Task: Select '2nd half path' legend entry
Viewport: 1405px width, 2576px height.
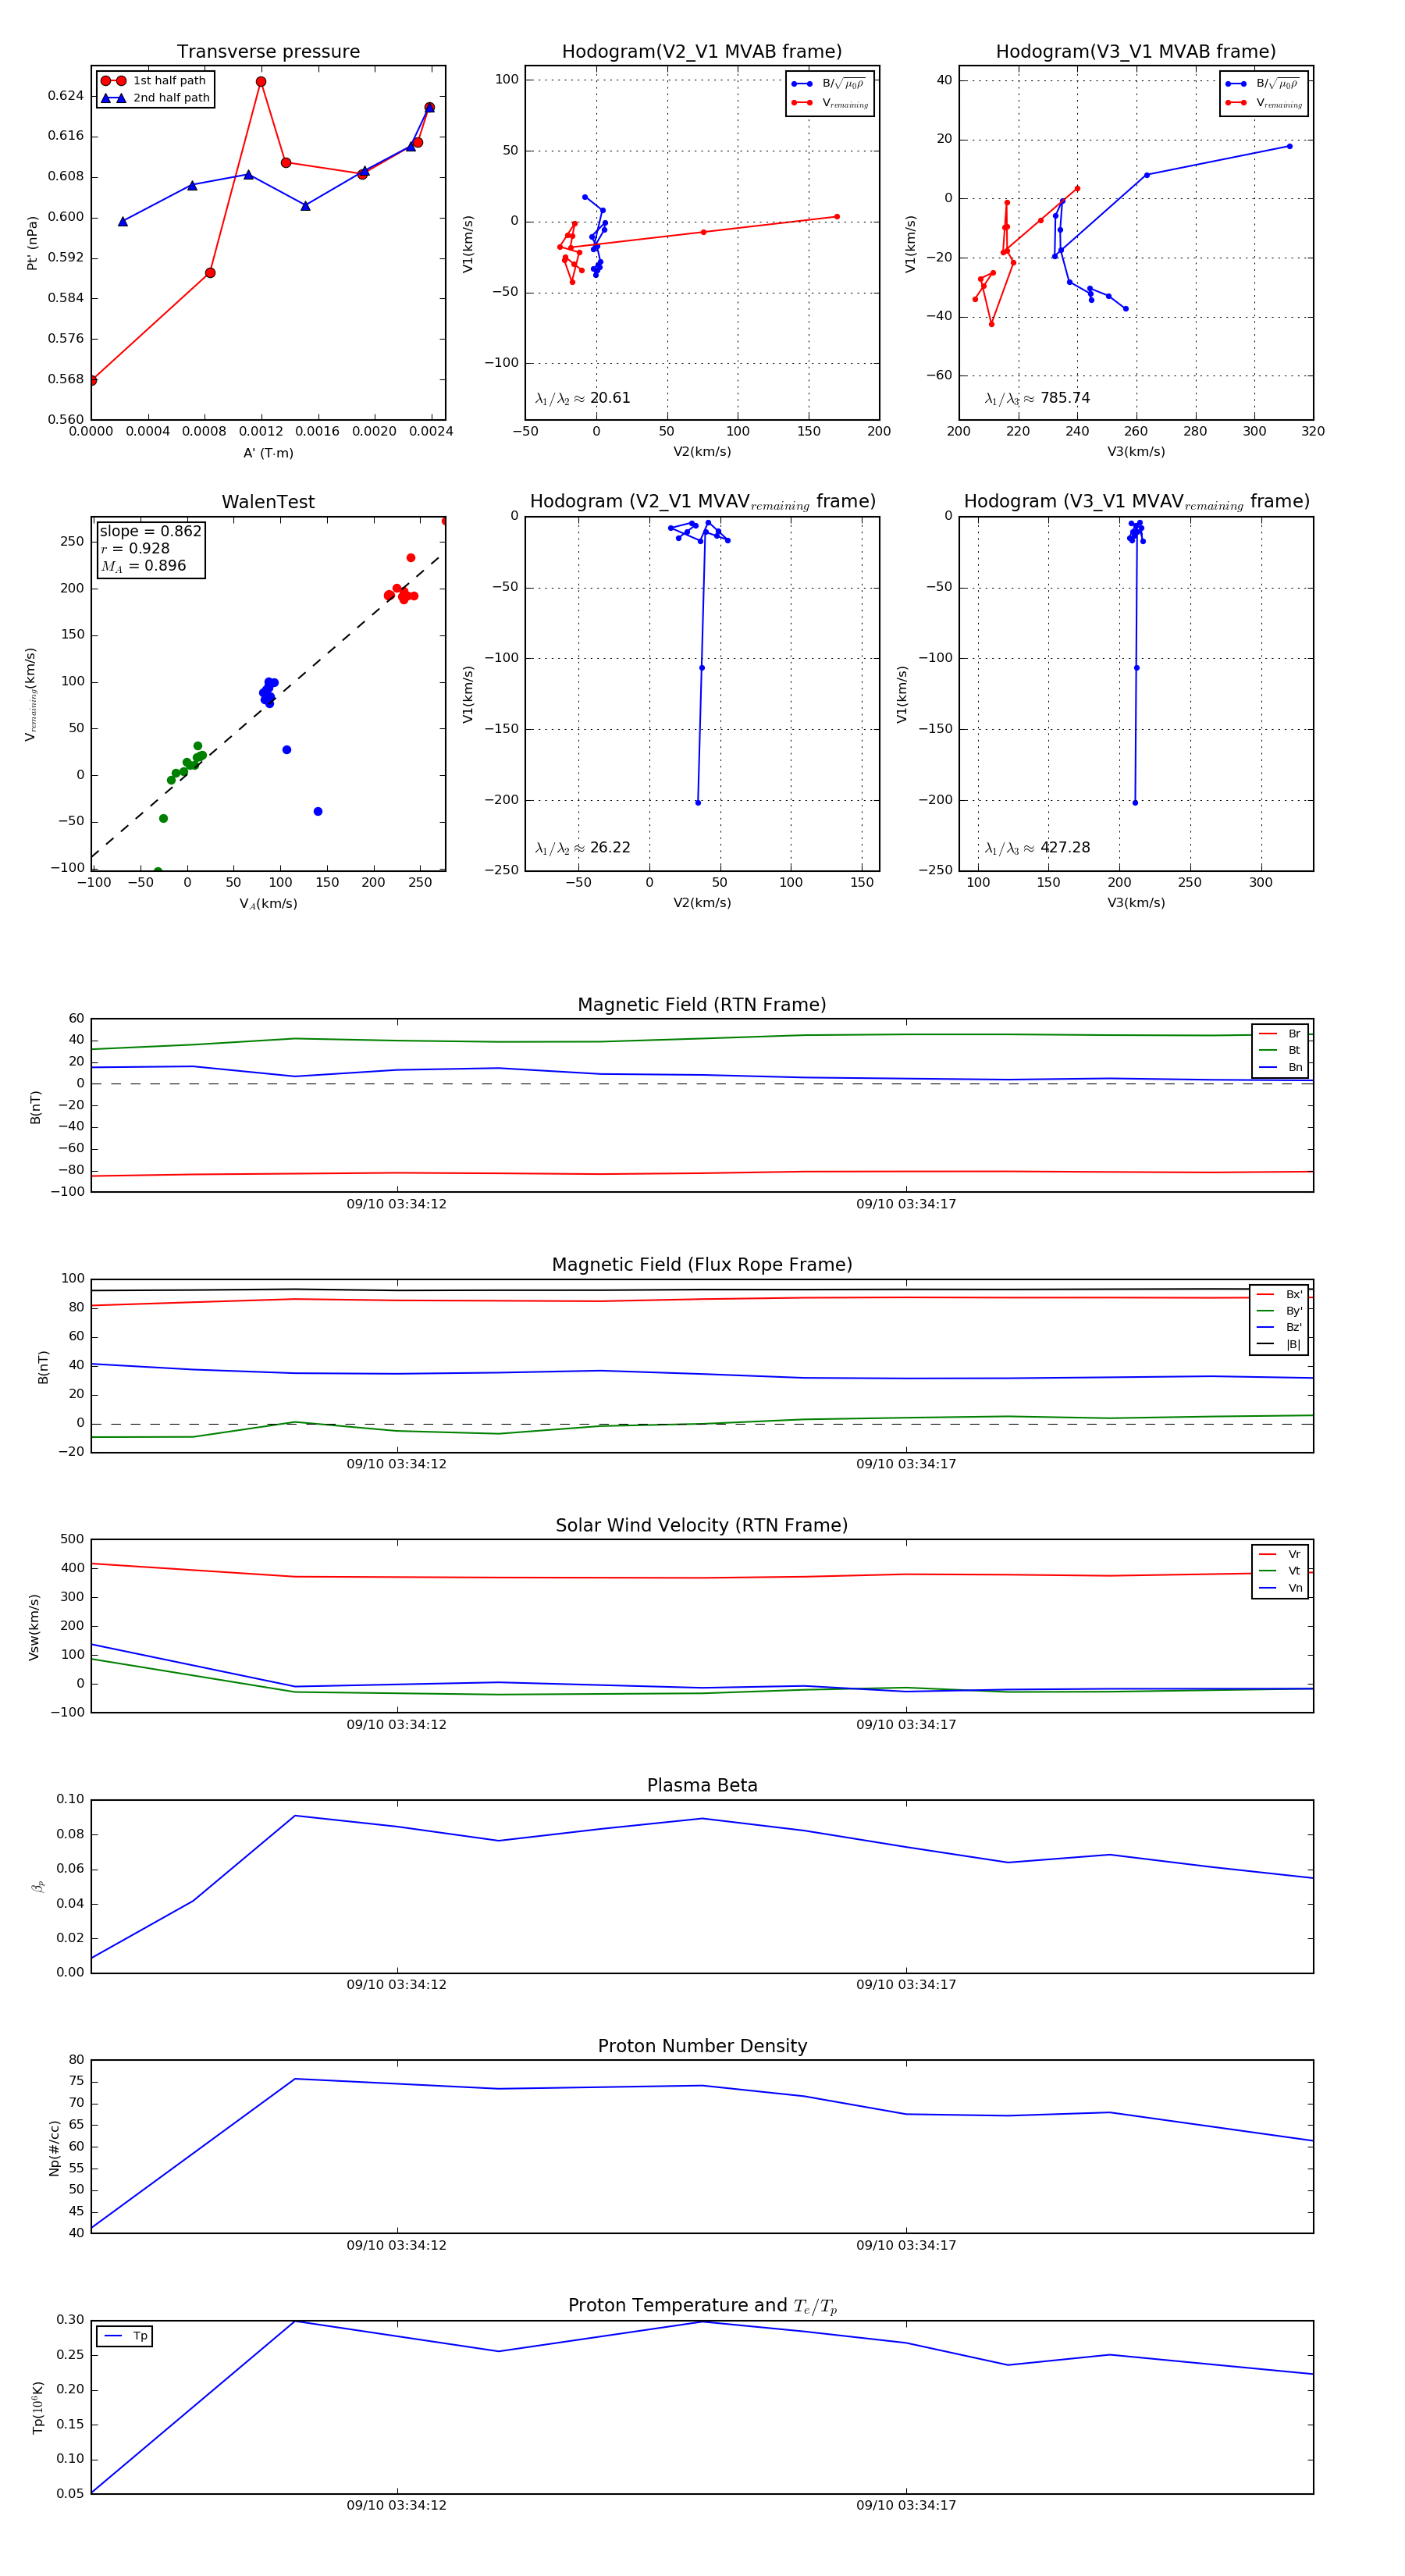Action: click(x=156, y=98)
